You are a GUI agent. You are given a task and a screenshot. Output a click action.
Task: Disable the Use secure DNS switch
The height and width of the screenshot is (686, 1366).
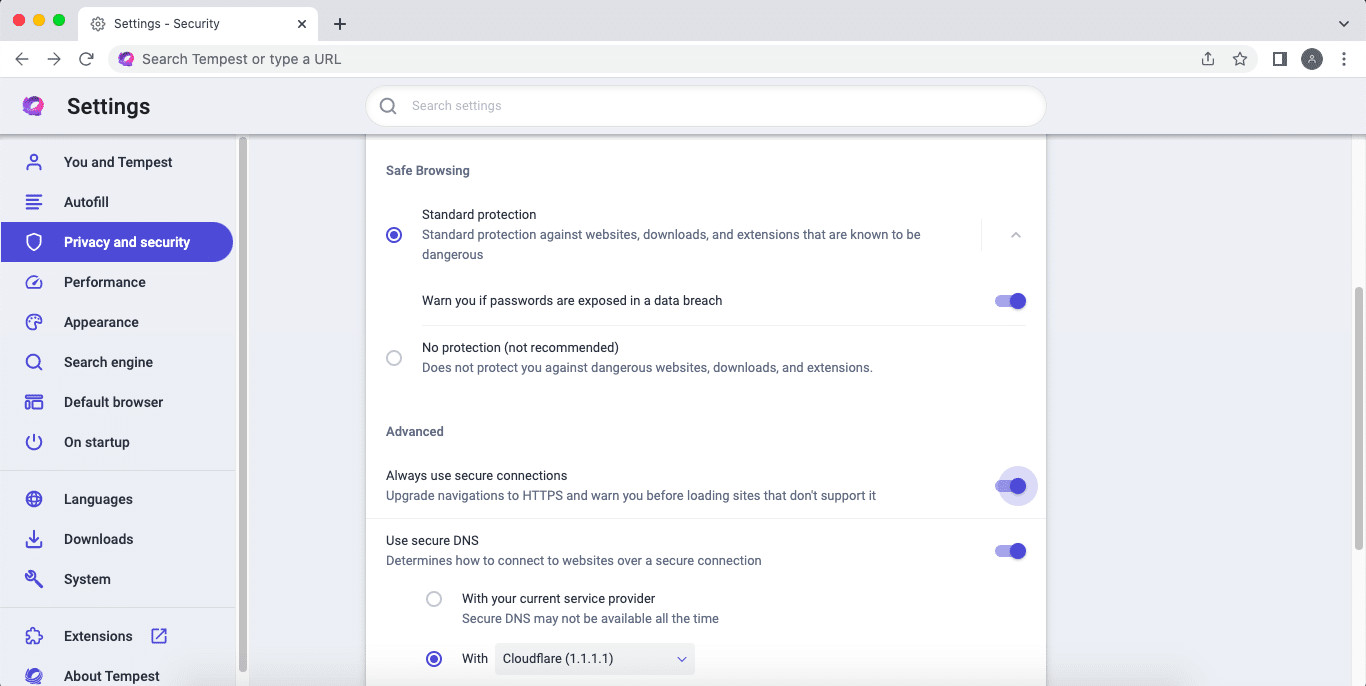click(x=1011, y=551)
